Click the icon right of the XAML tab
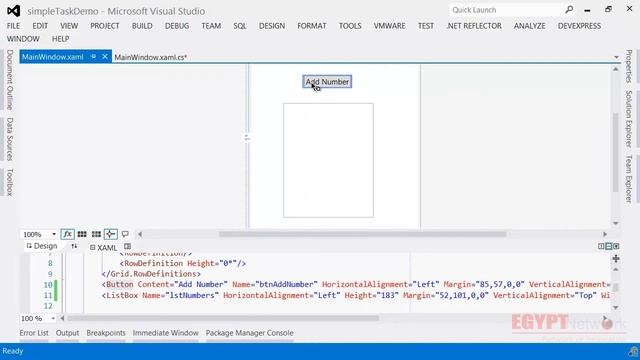Image resolution: width=640 pixels, height=360 pixels. click(127, 247)
